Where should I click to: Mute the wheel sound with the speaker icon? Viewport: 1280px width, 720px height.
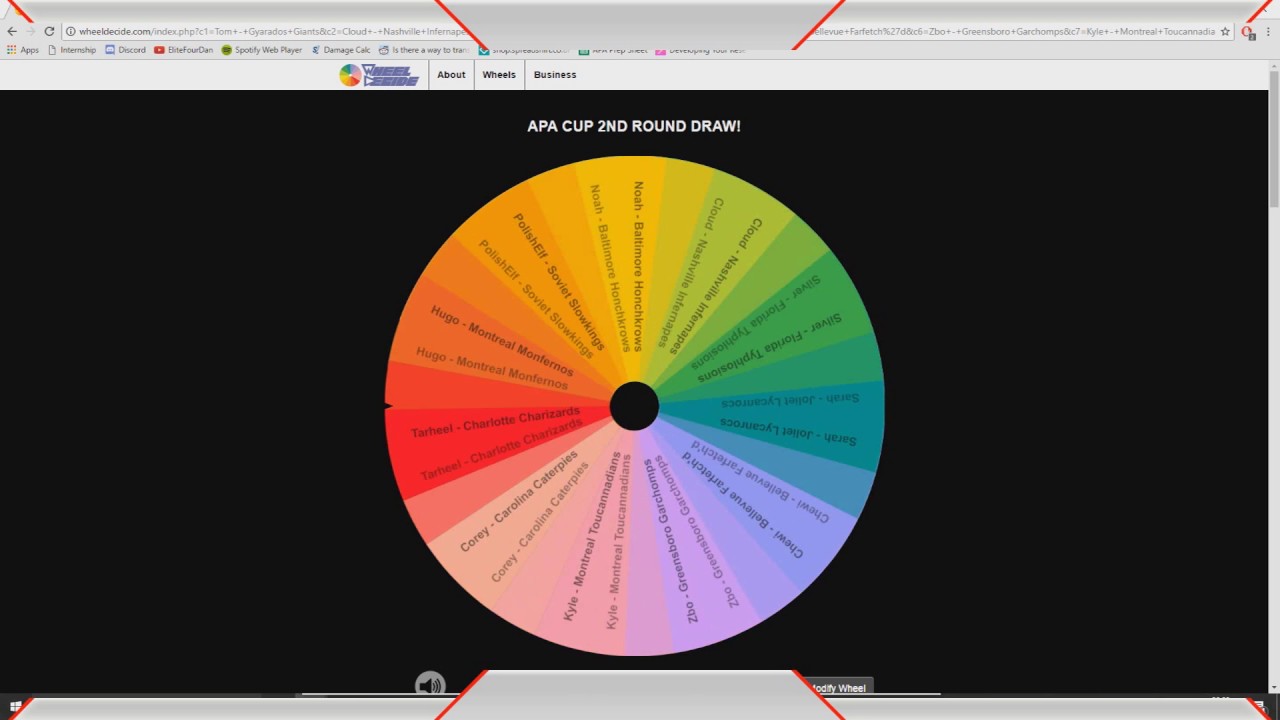pos(429,685)
